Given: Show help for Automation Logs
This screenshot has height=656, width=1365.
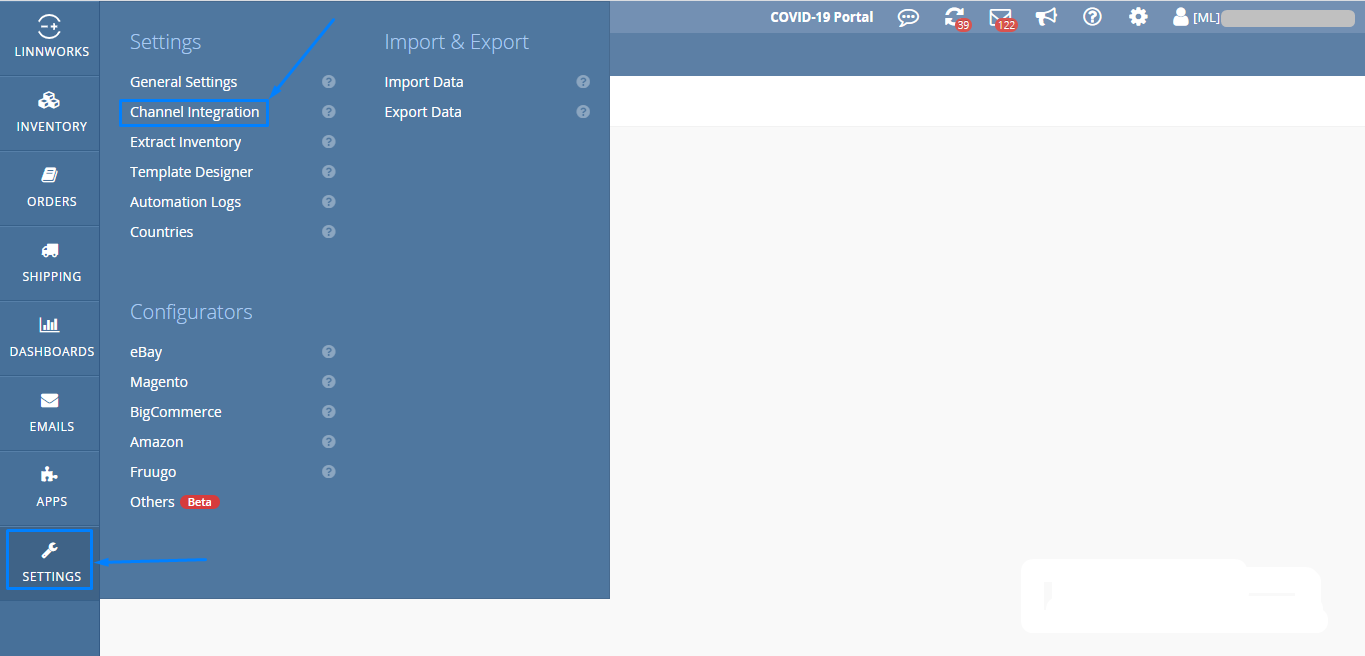Looking at the screenshot, I should coord(329,202).
